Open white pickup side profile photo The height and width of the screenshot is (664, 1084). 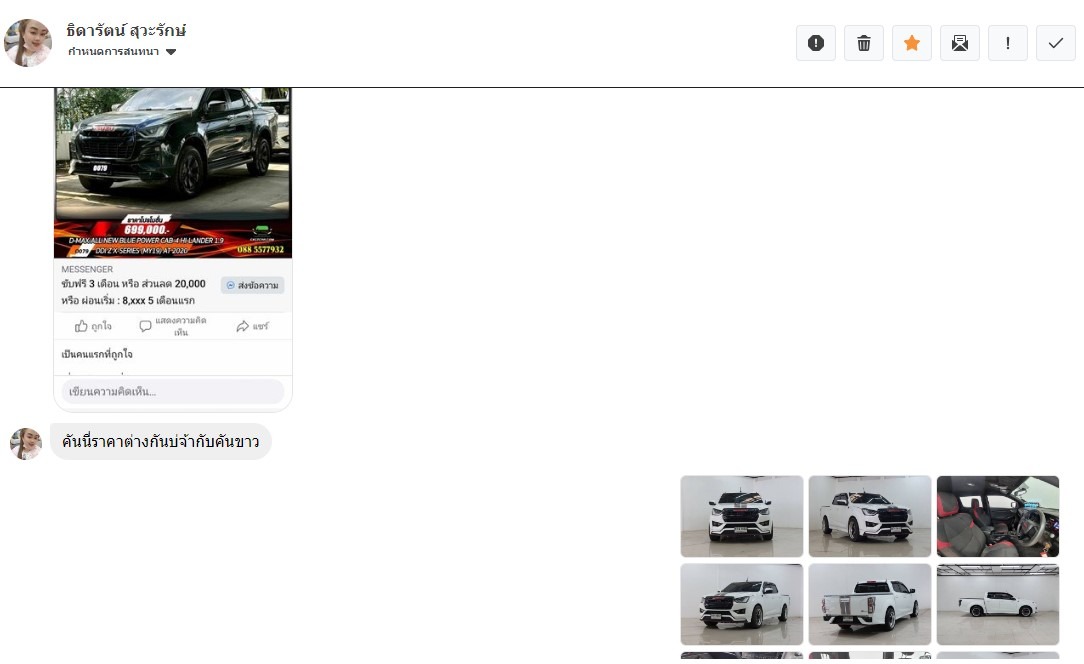pyautogui.click(x=998, y=604)
